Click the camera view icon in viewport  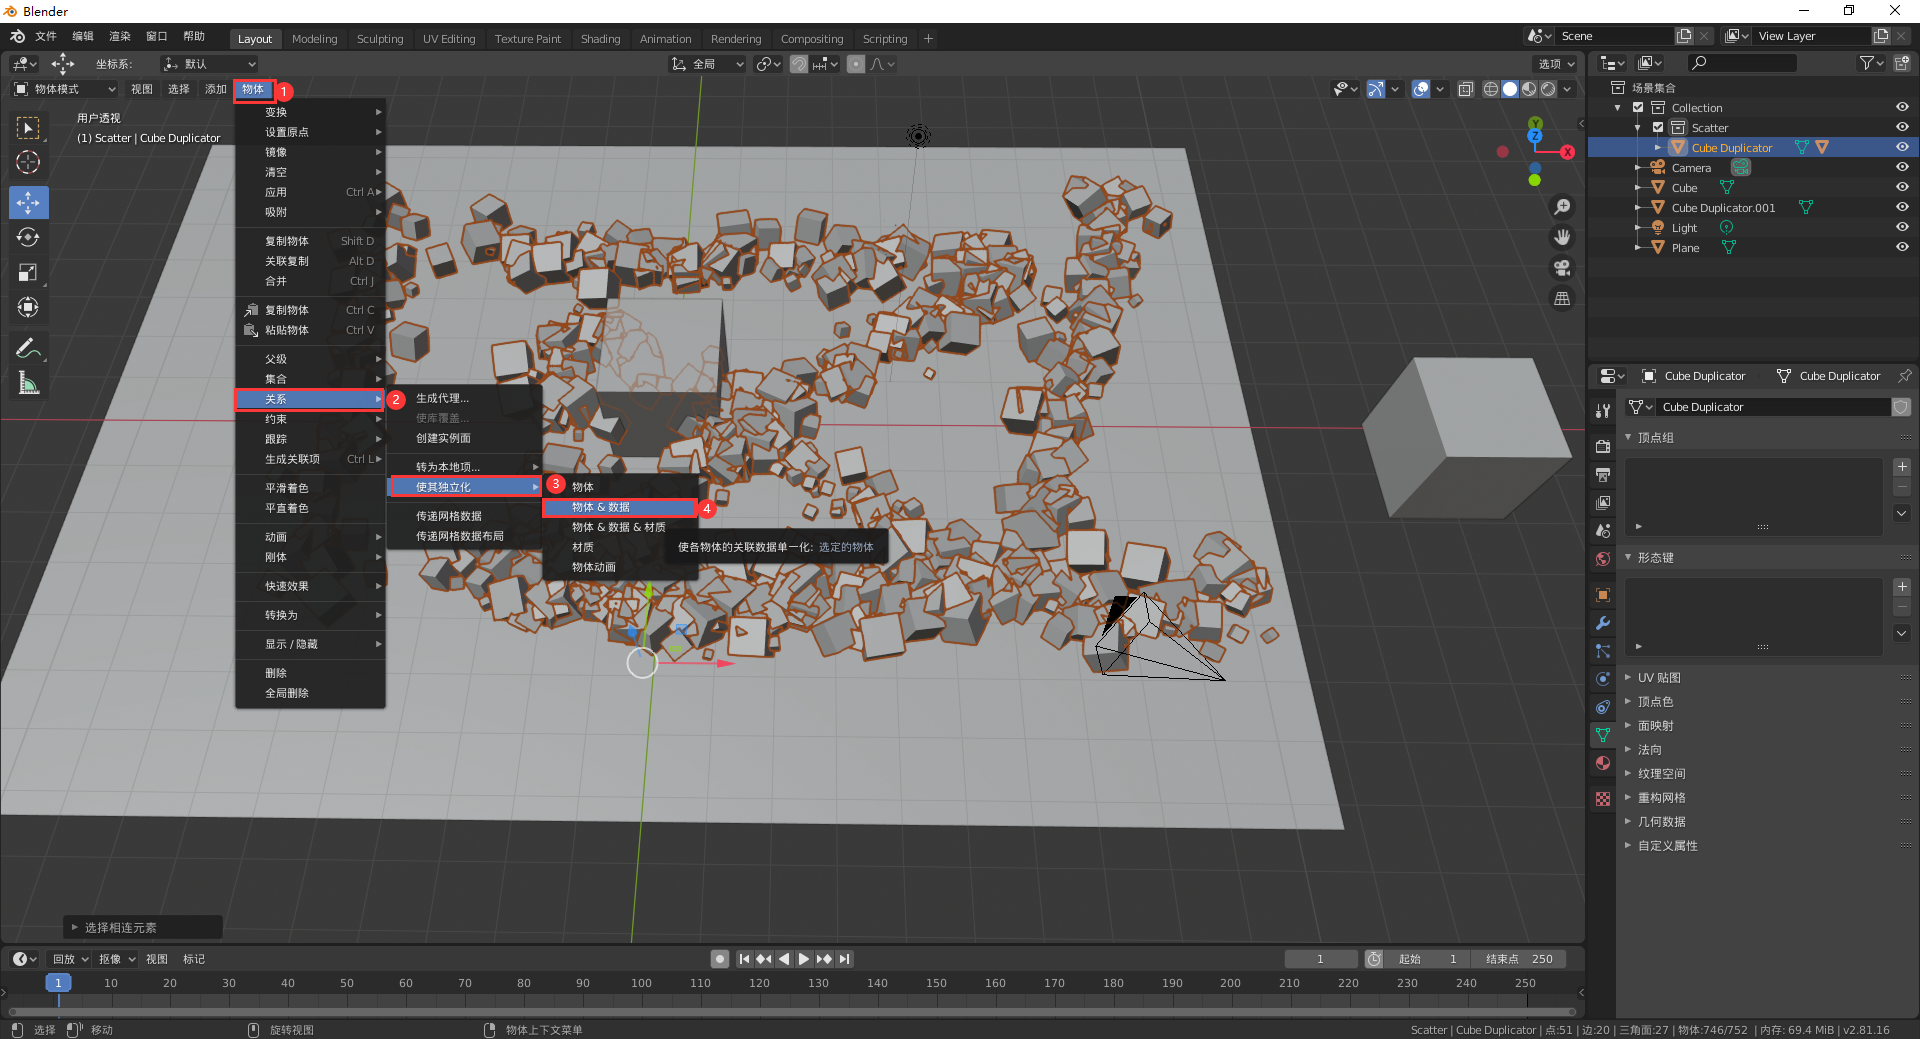click(x=1561, y=268)
